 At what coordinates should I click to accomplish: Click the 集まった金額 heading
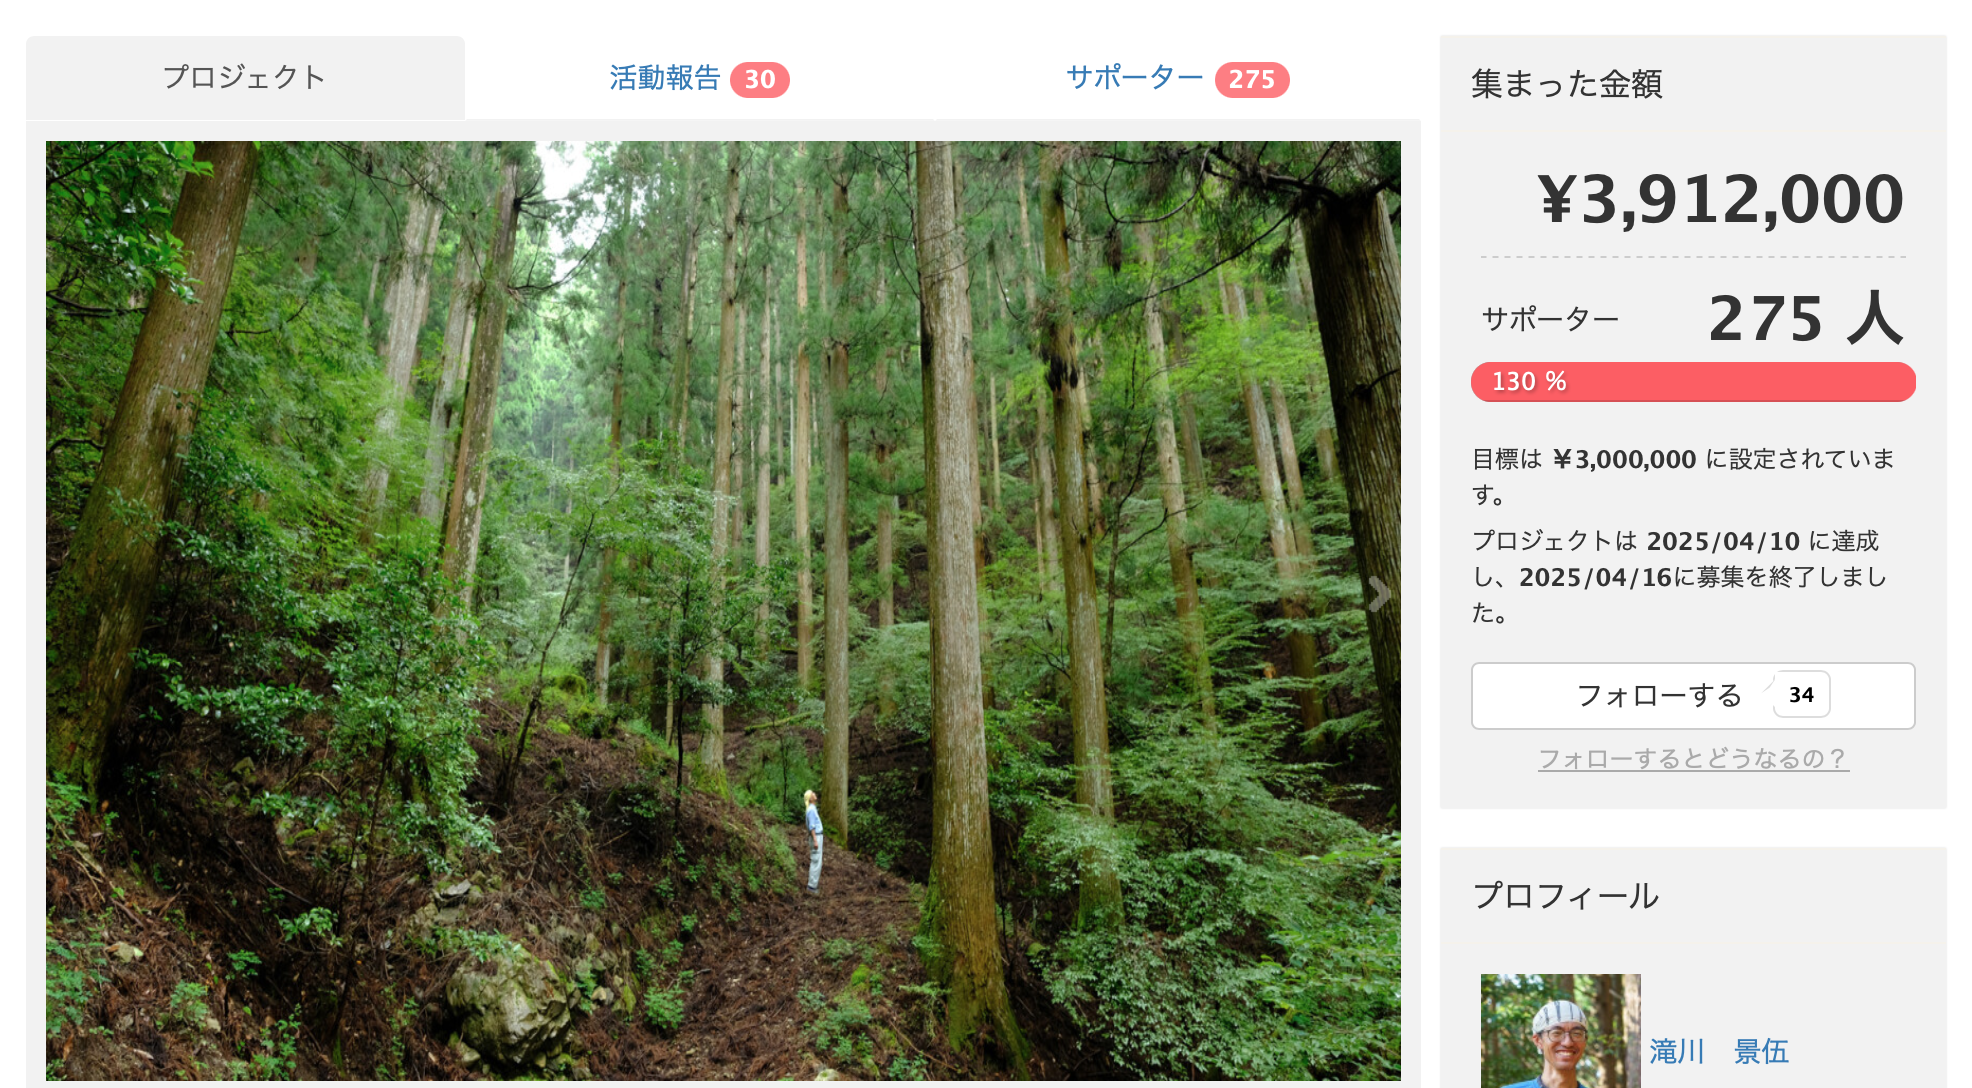[x=1566, y=84]
